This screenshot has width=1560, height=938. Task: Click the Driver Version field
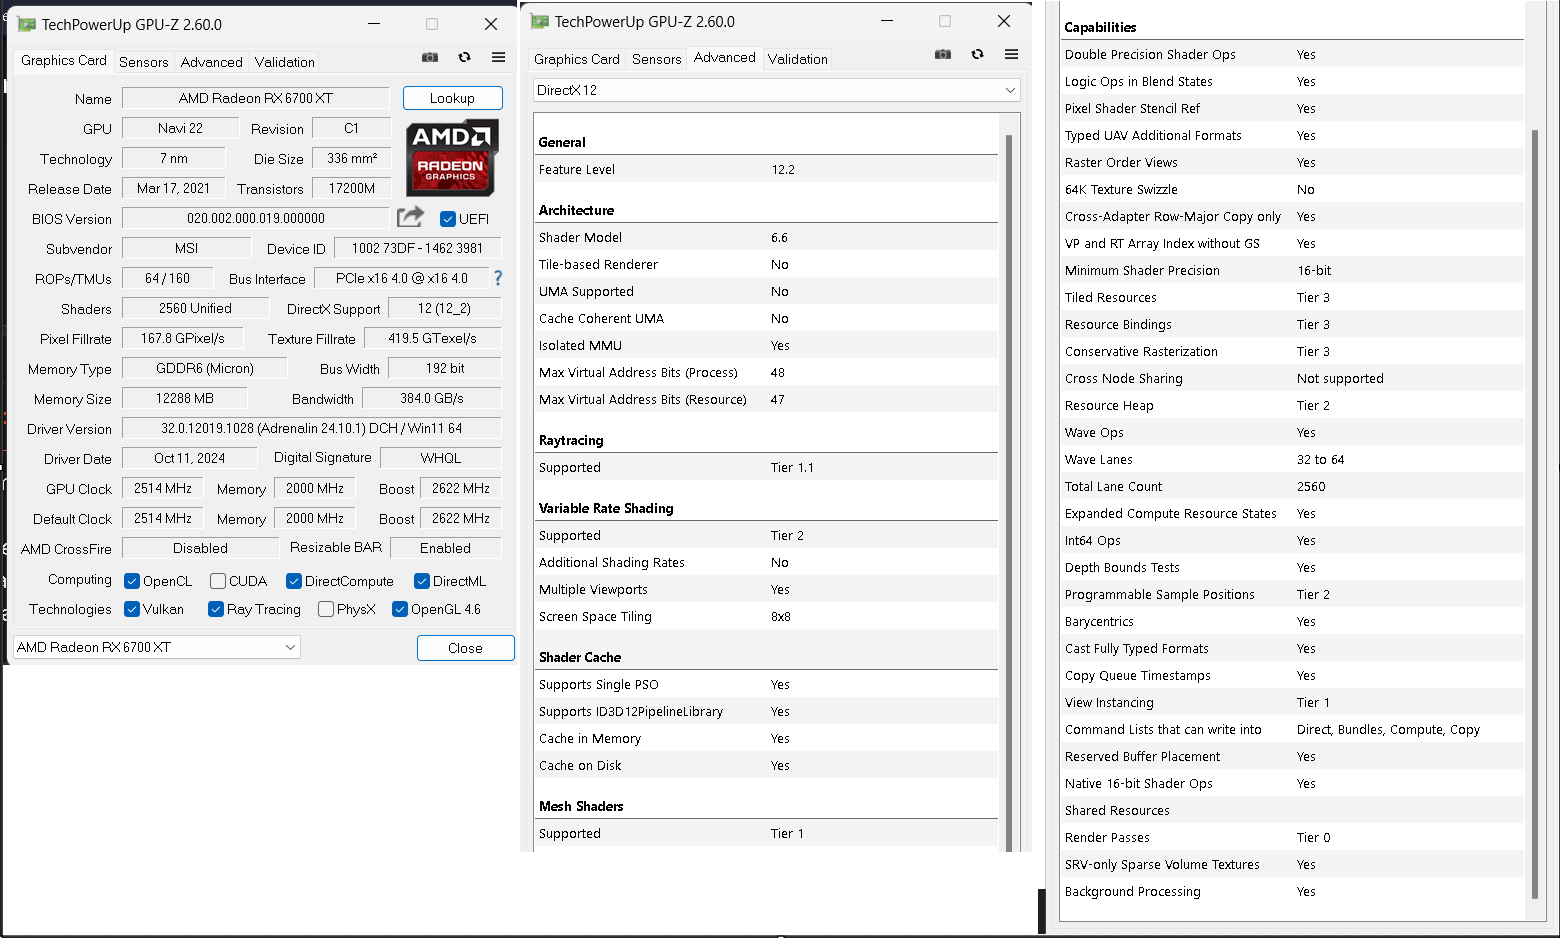(312, 428)
